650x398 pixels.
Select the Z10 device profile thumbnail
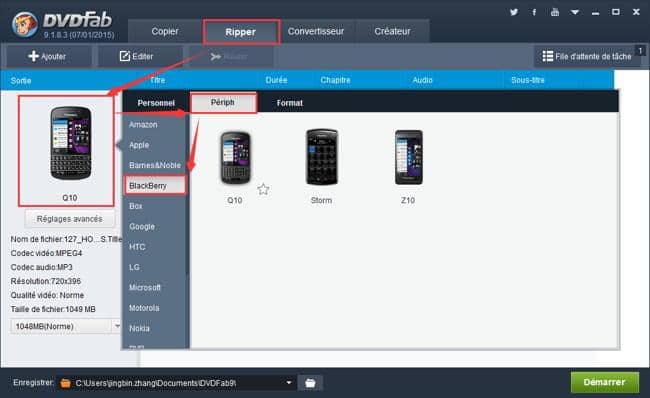click(408, 157)
